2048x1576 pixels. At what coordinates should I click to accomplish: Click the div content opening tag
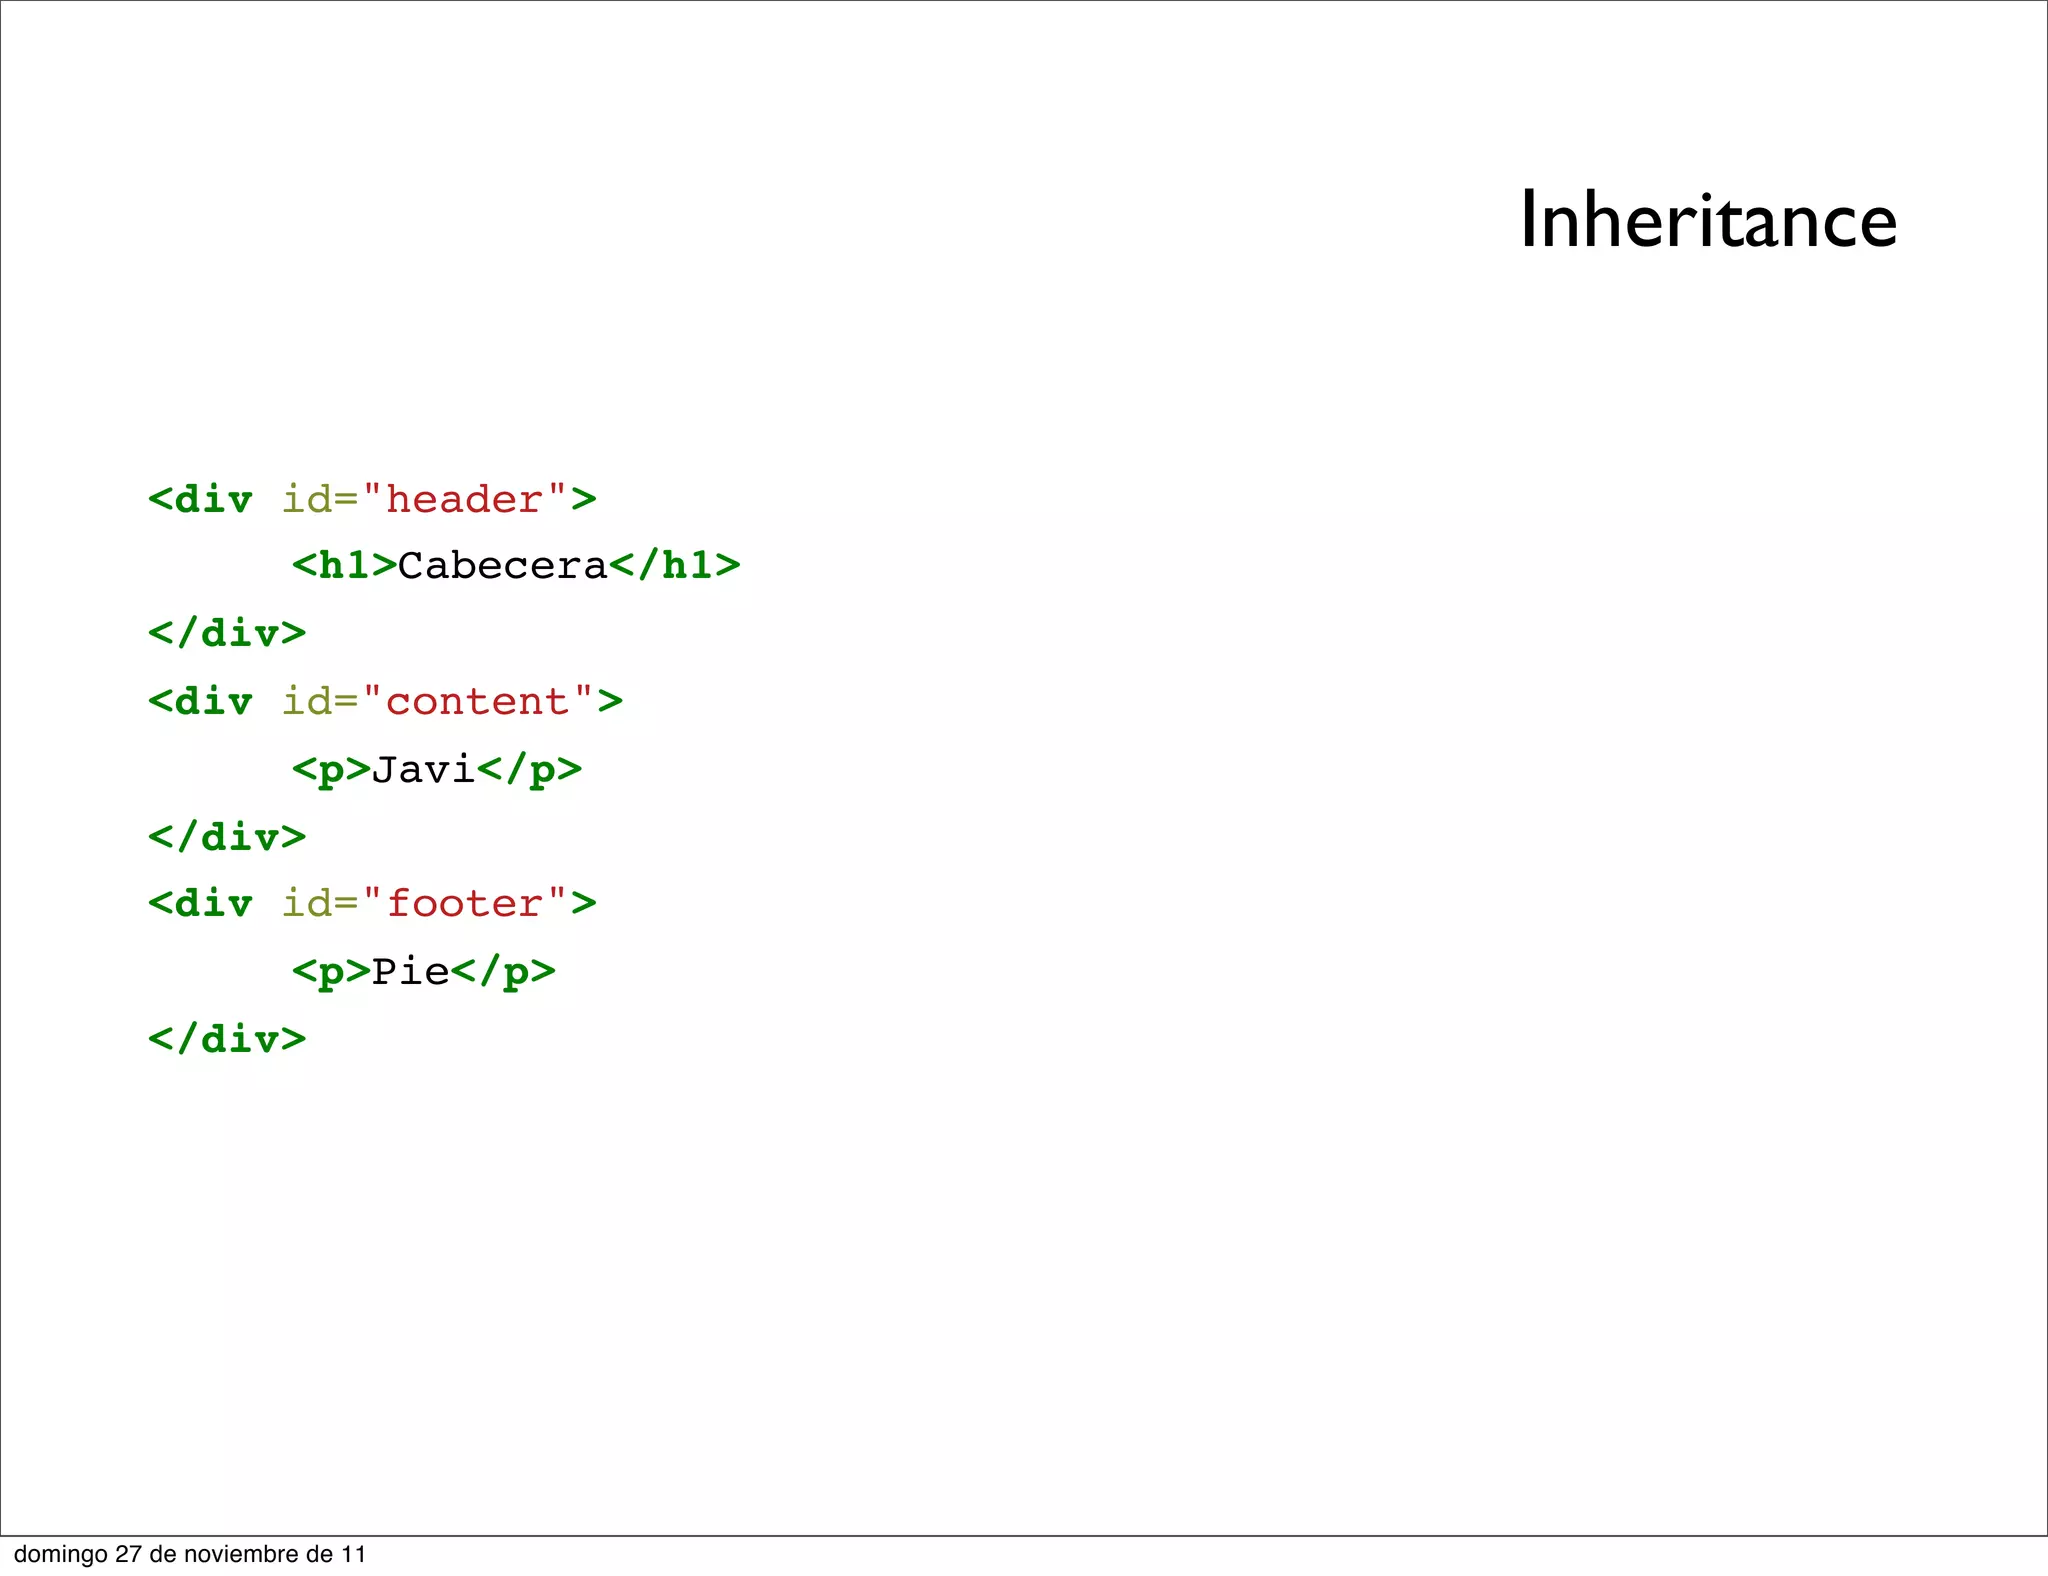tap(201, 701)
